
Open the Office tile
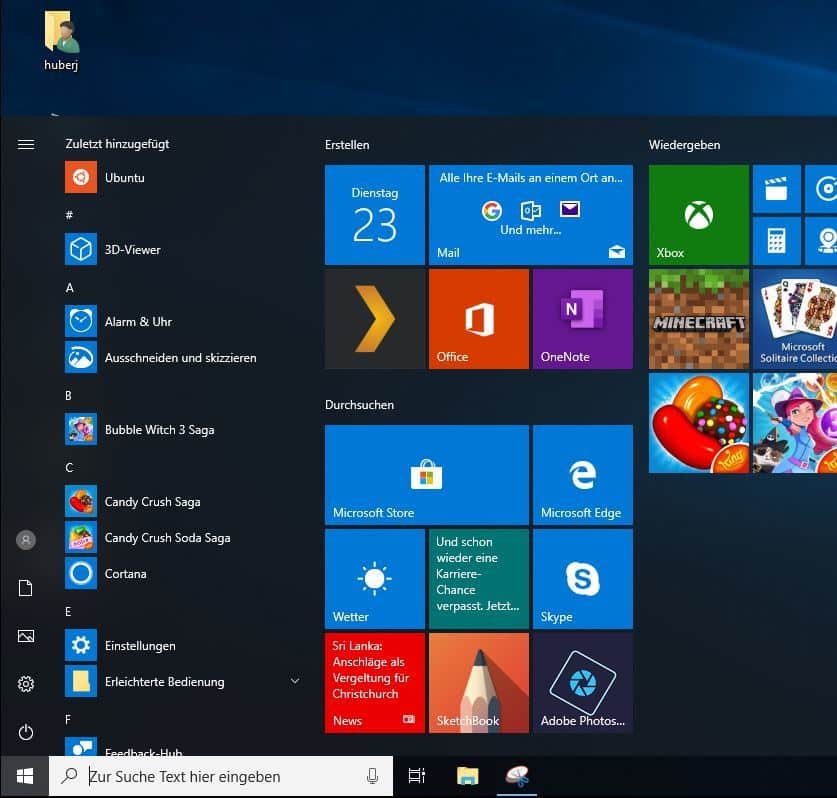(x=479, y=319)
